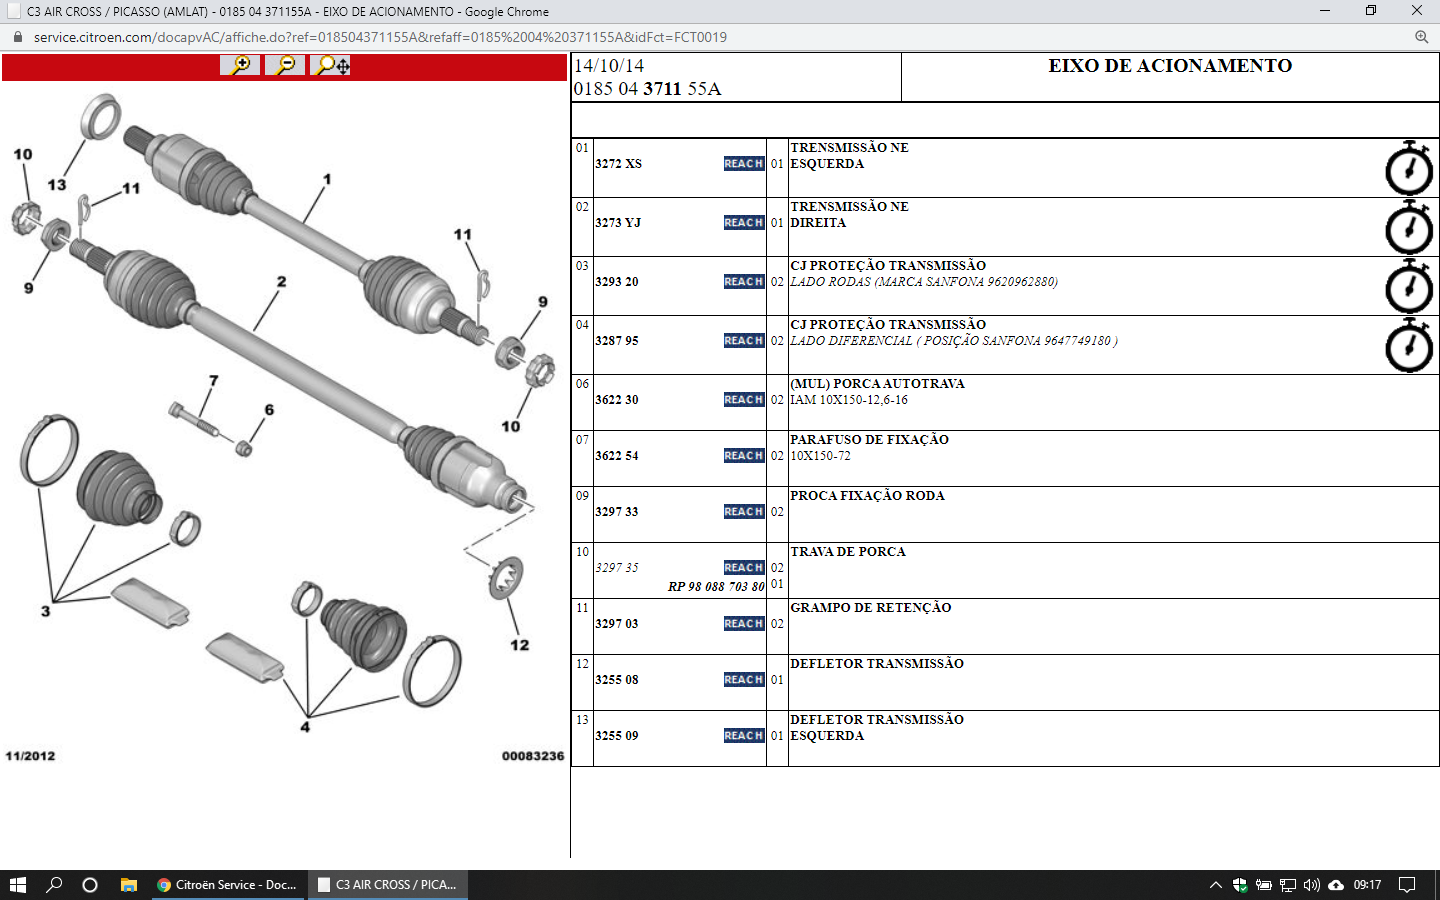Select the zoom and pan tool
1440x900 pixels.
331,66
